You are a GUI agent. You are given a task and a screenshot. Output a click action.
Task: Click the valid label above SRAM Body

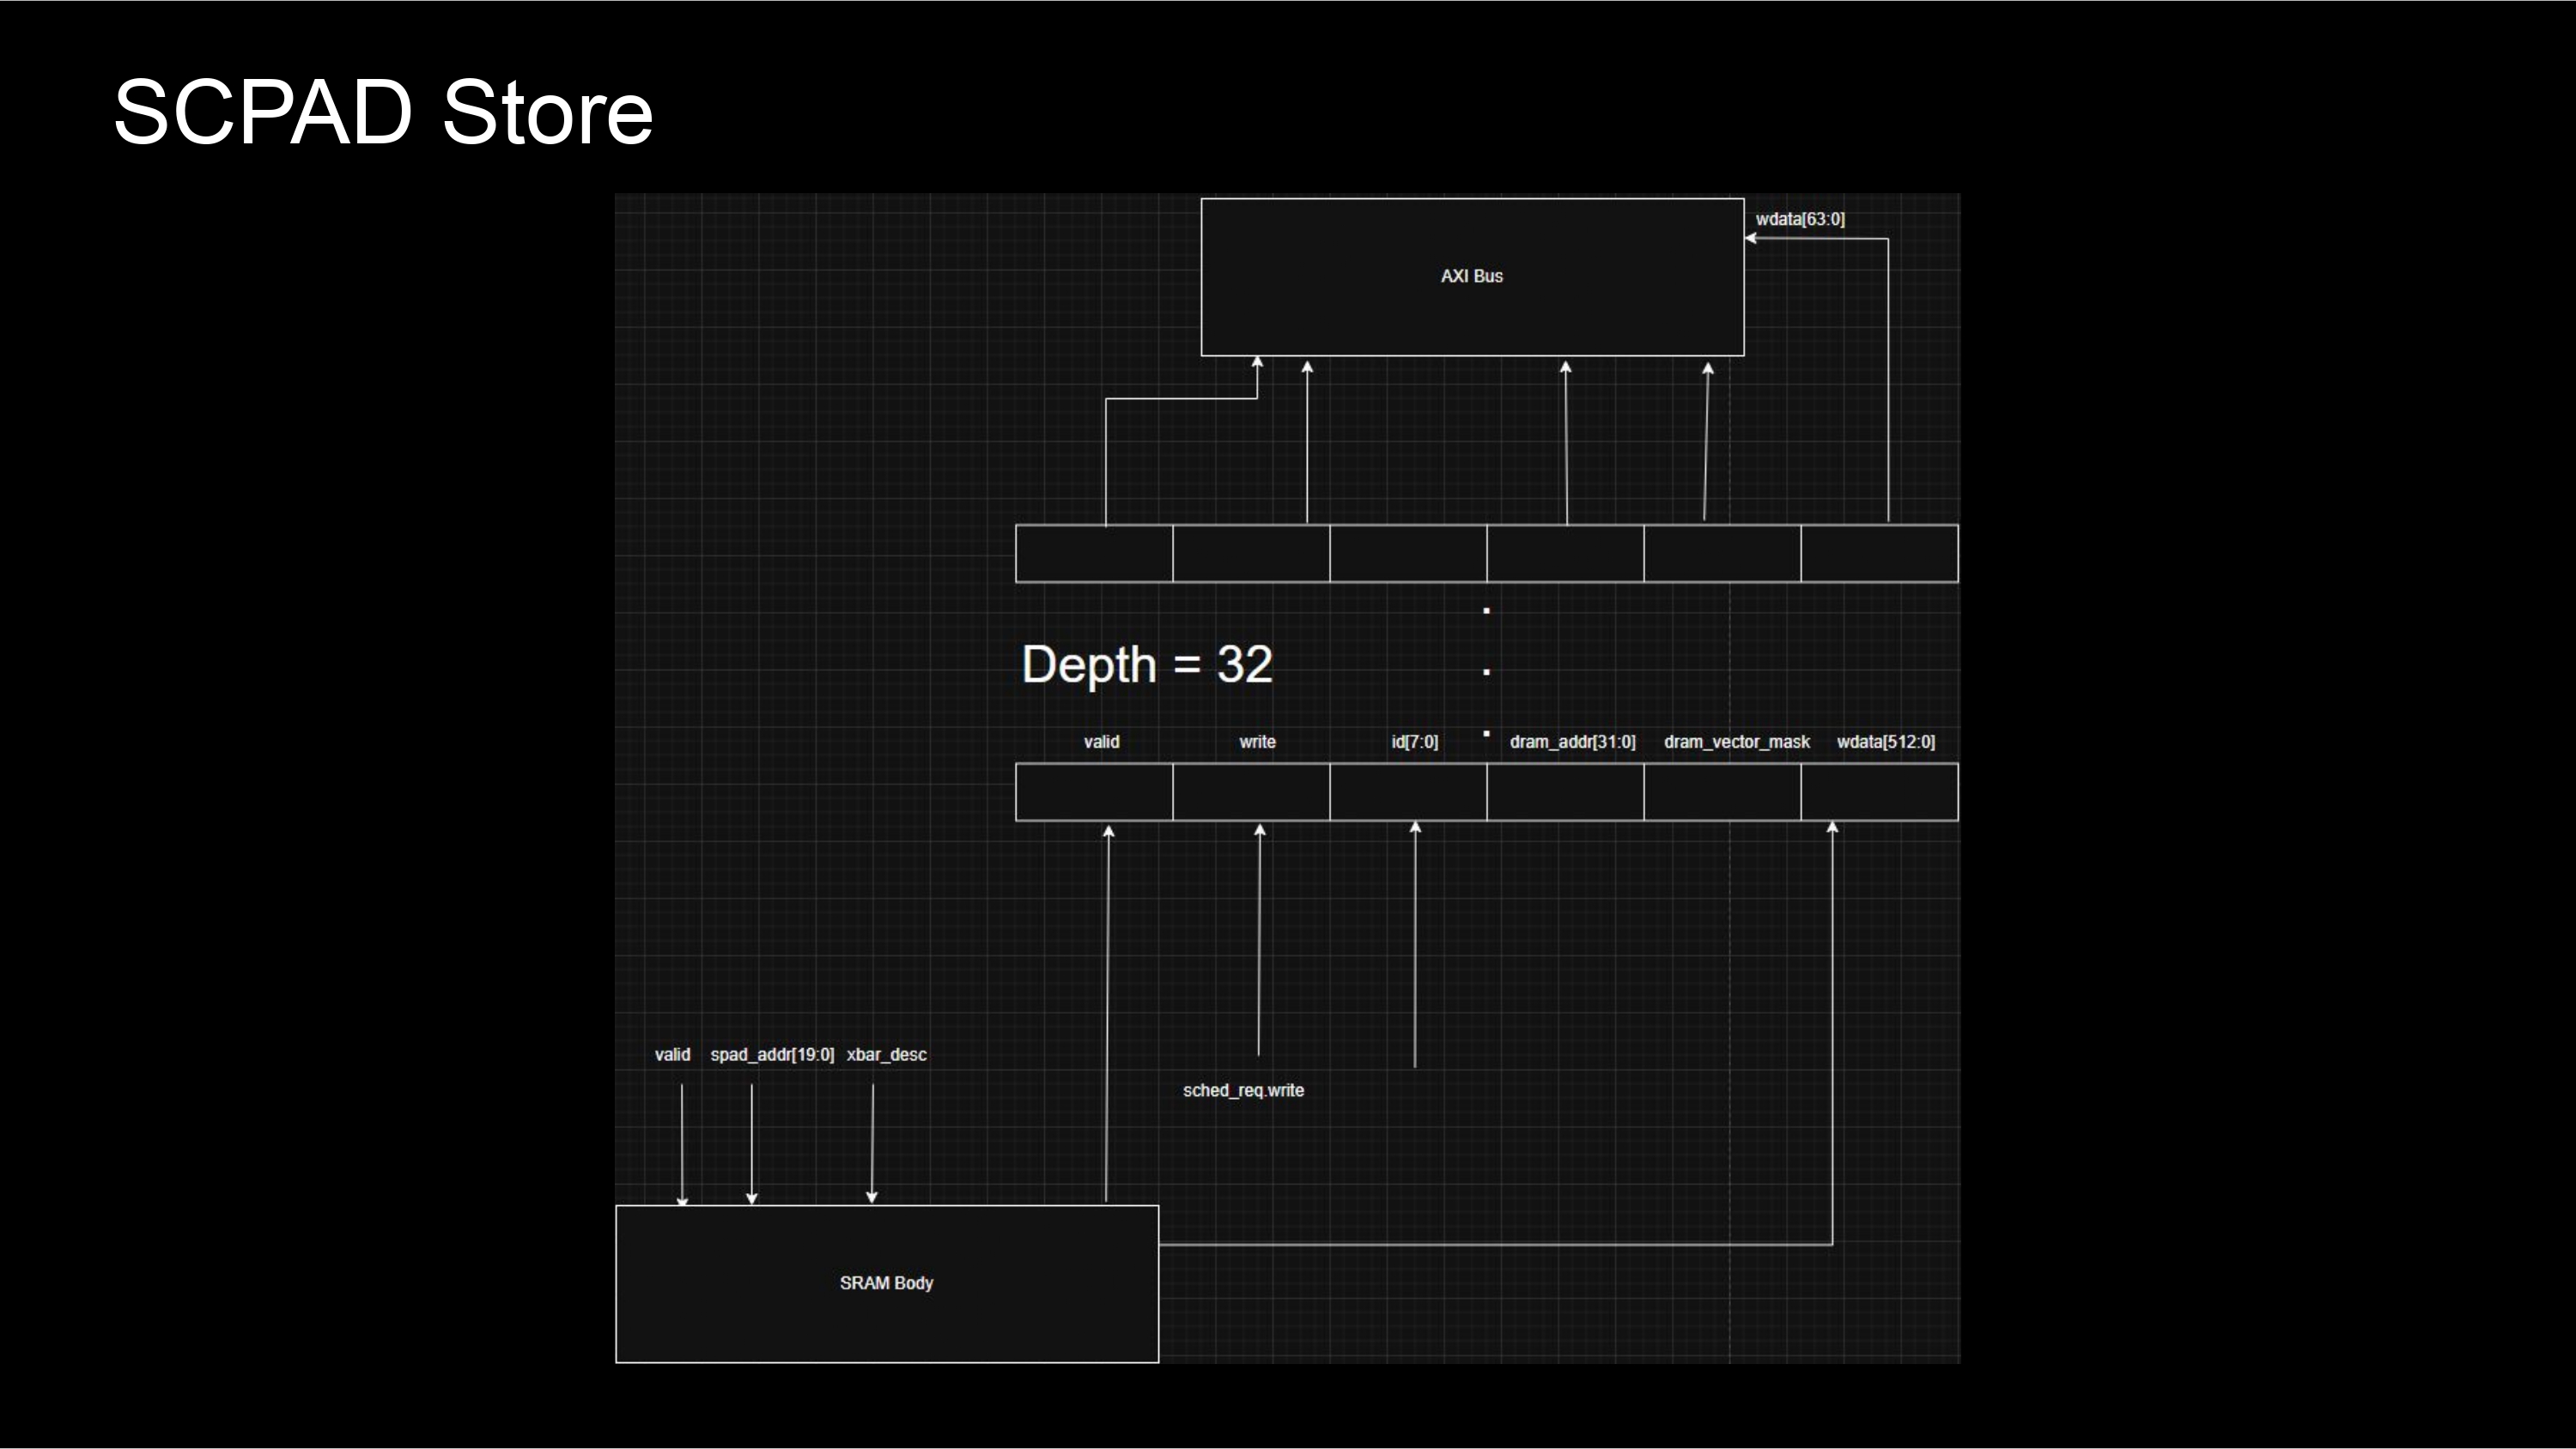(672, 1055)
